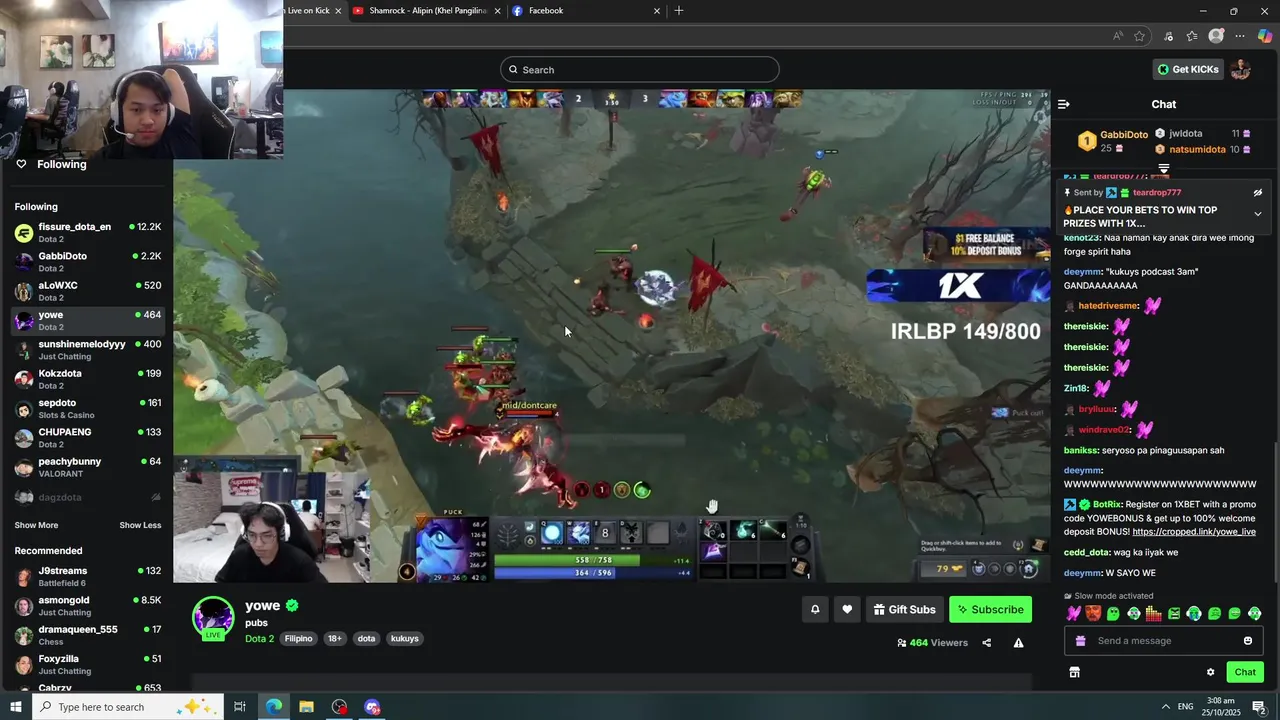Open Task View on the taskbar
Viewport: 1280px width, 720px height.
[240, 707]
